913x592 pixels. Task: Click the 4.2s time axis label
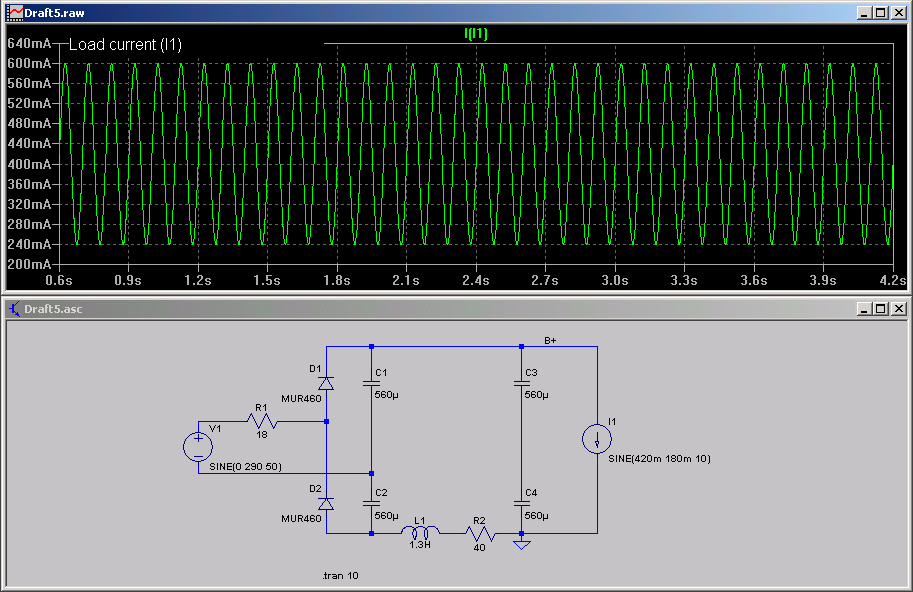click(893, 281)
